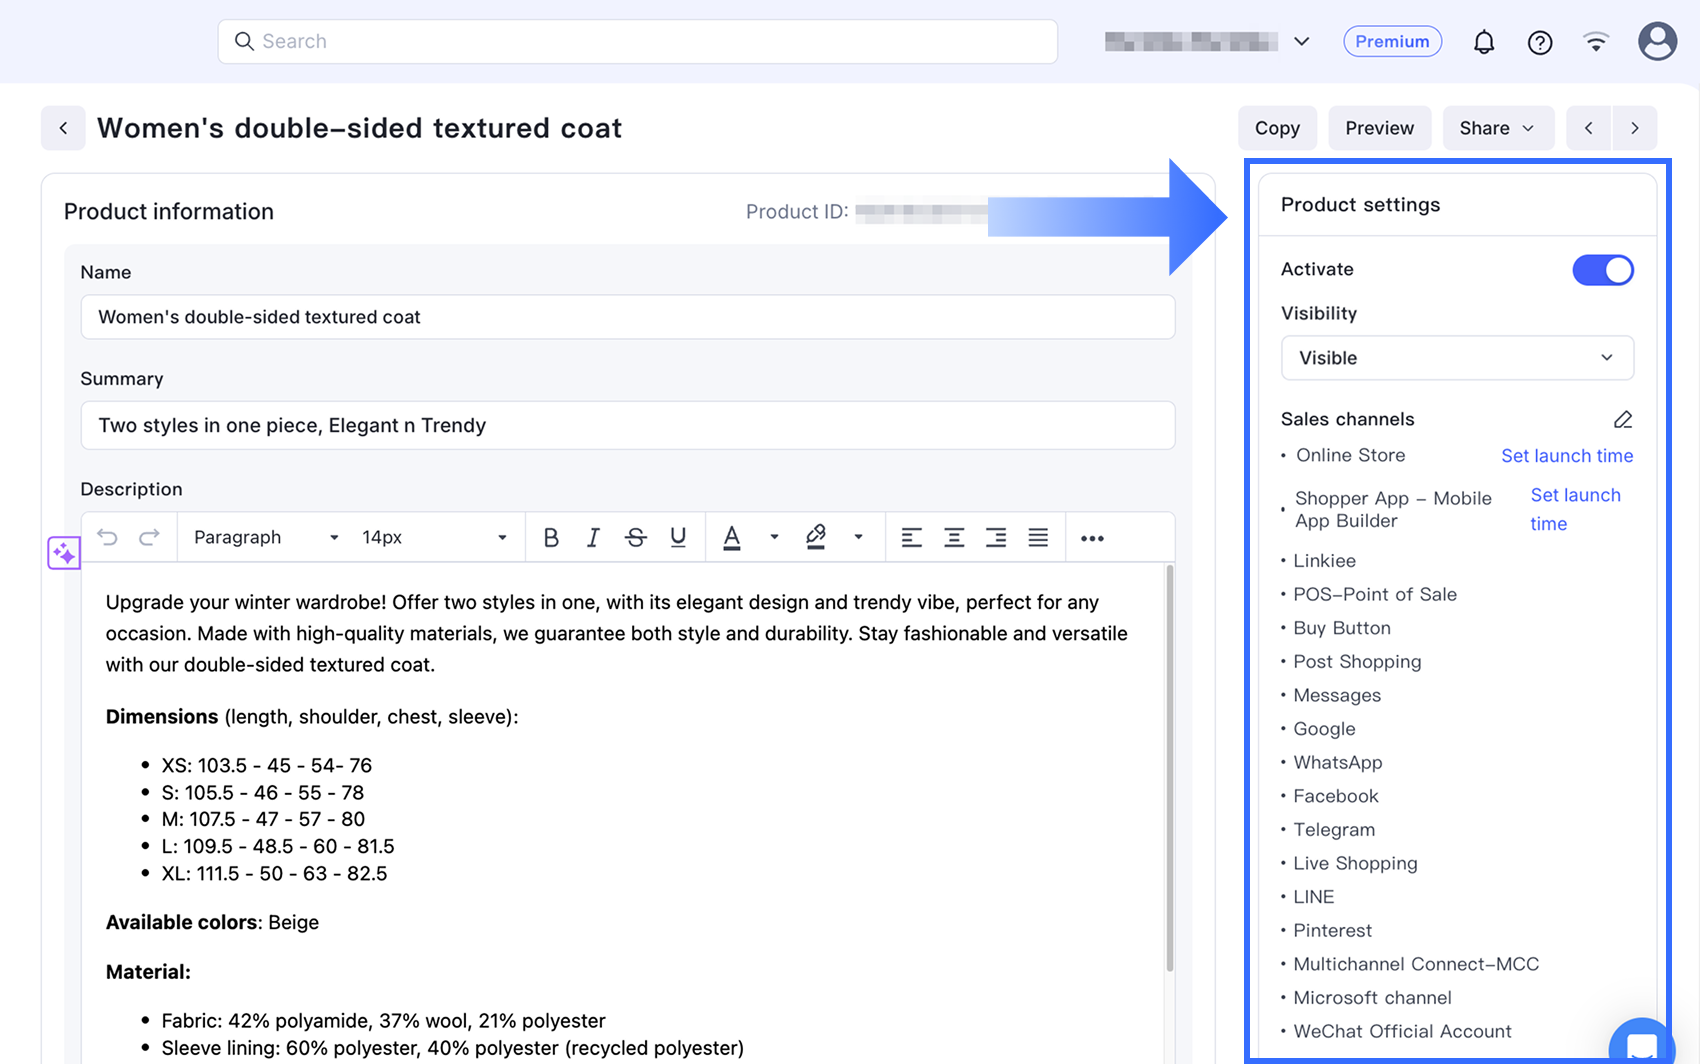Apply italic formatting
Image resolution: width=1700 pixels, height=1064 pixels.
click(593, 538)
